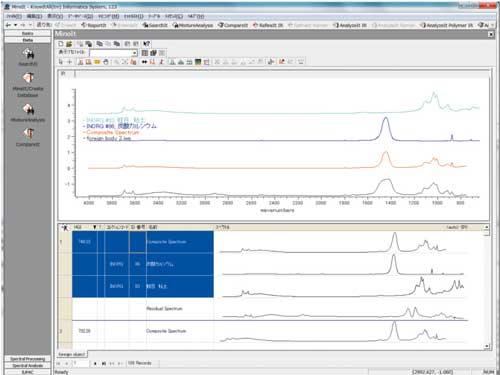Open the MineIt/Create Database sidebar icon
This screenshot has width=500, height=375.
pyautogui.click(x=28, y=85)
